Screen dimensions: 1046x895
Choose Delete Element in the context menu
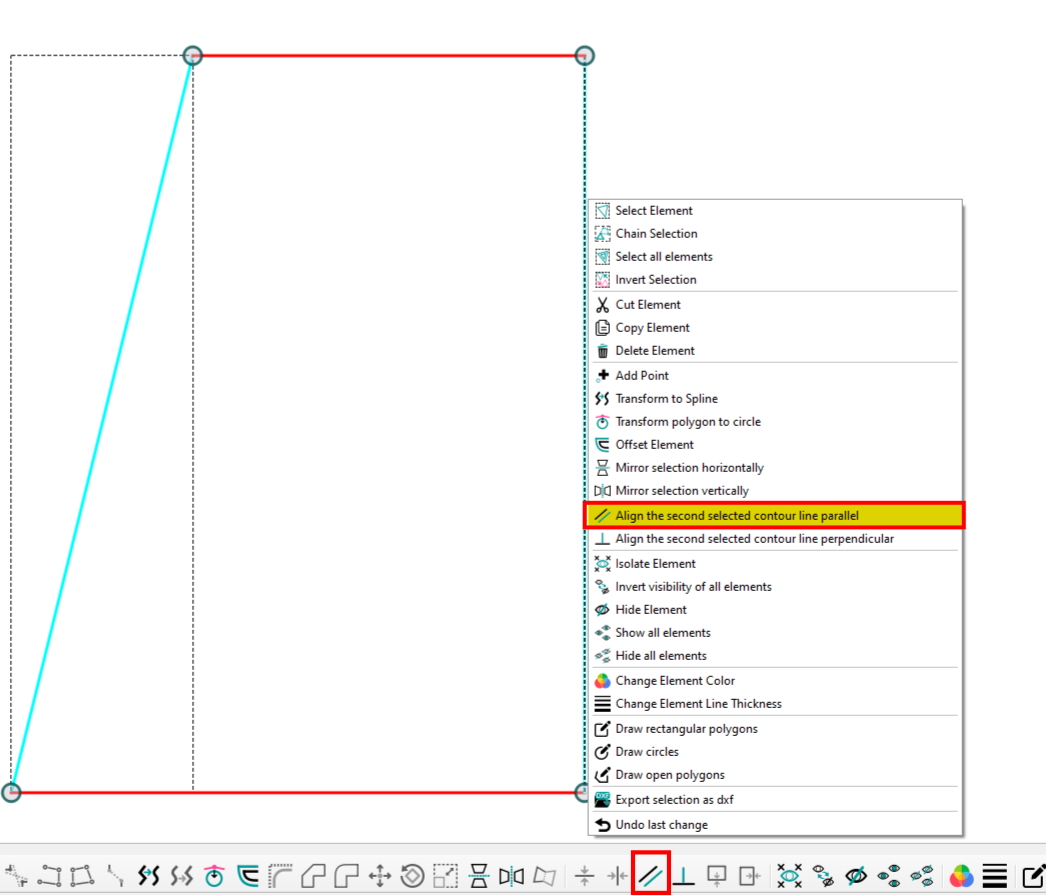655,351
